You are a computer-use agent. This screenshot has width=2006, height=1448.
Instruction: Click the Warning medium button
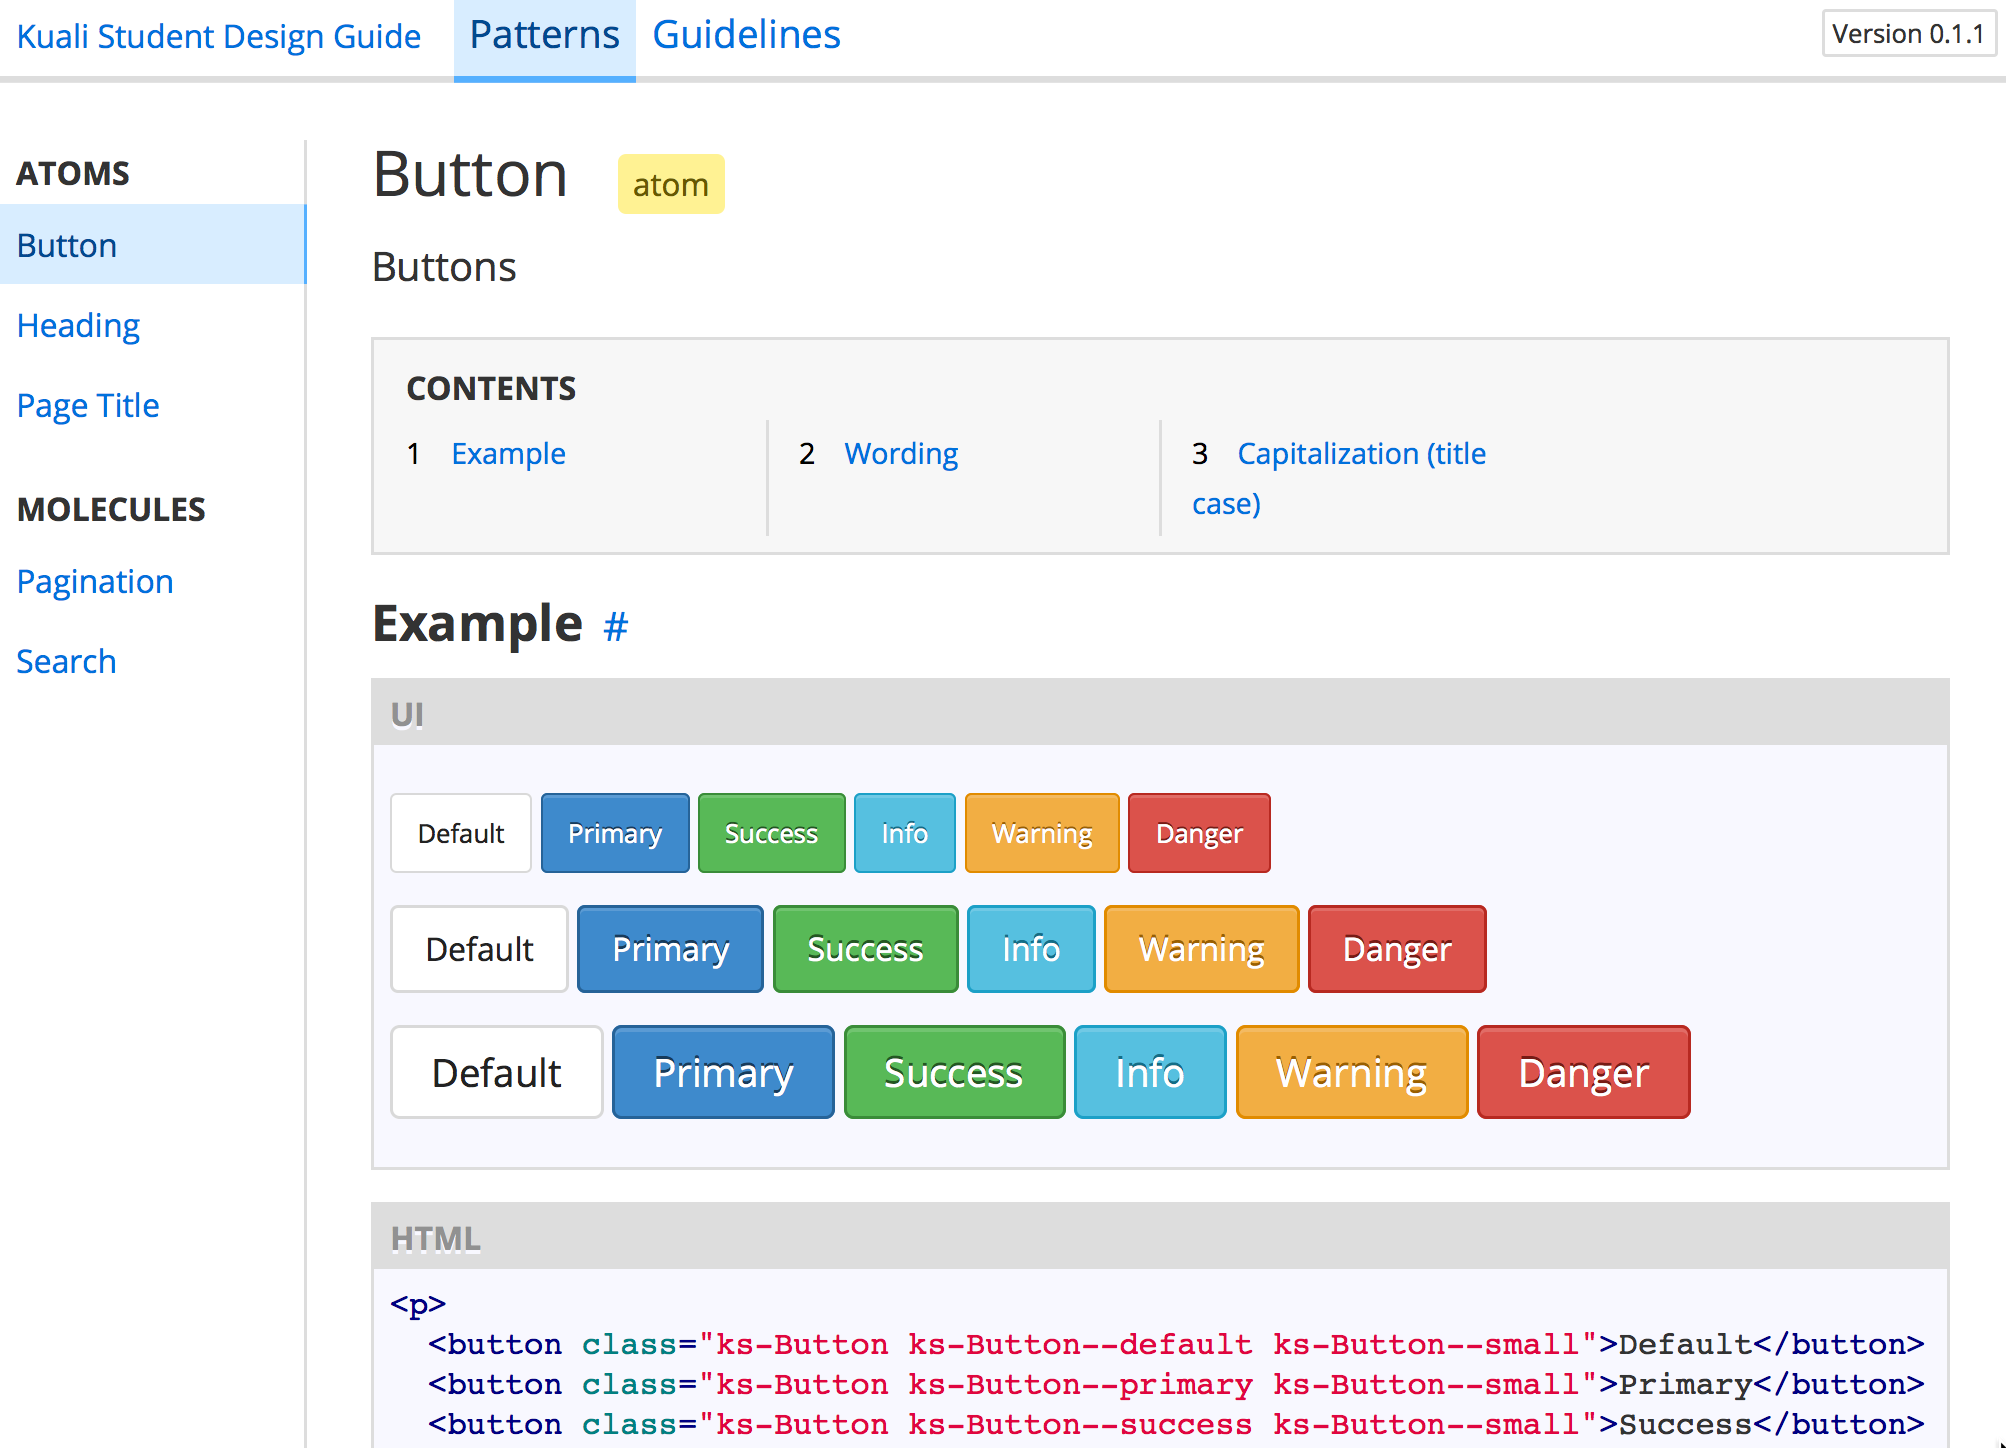(1201, 947)
